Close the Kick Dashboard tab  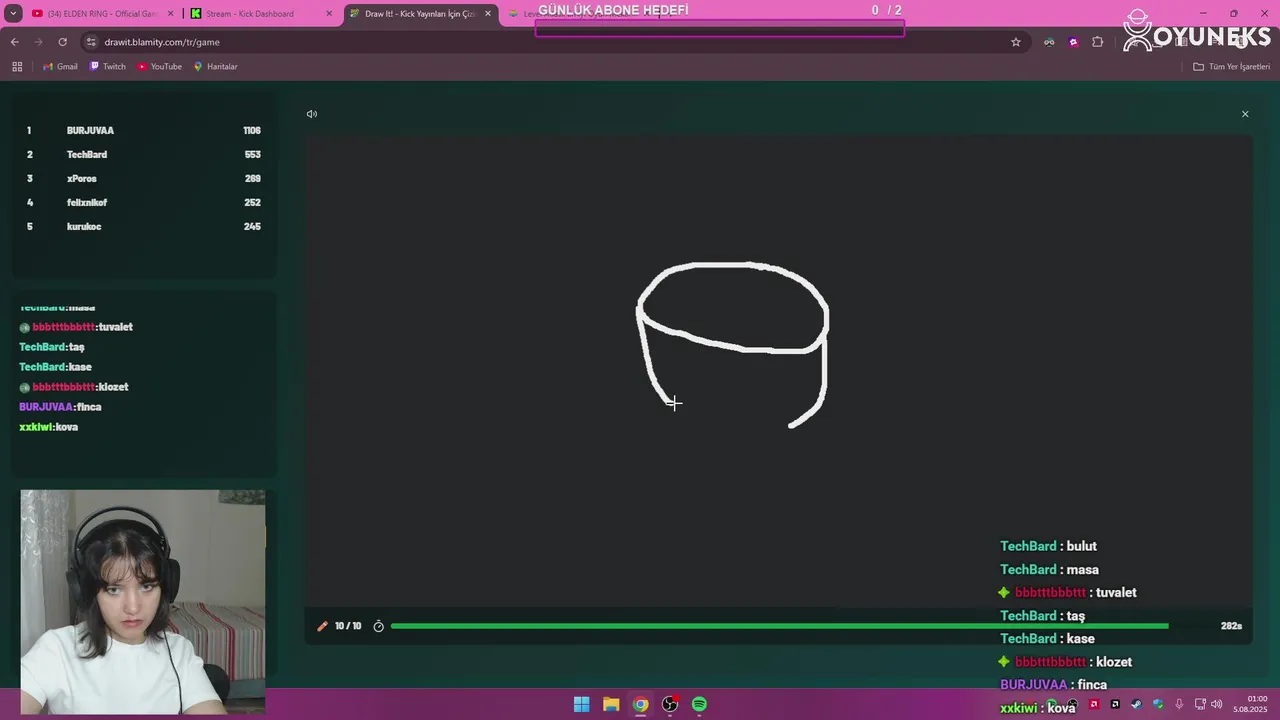329,14
